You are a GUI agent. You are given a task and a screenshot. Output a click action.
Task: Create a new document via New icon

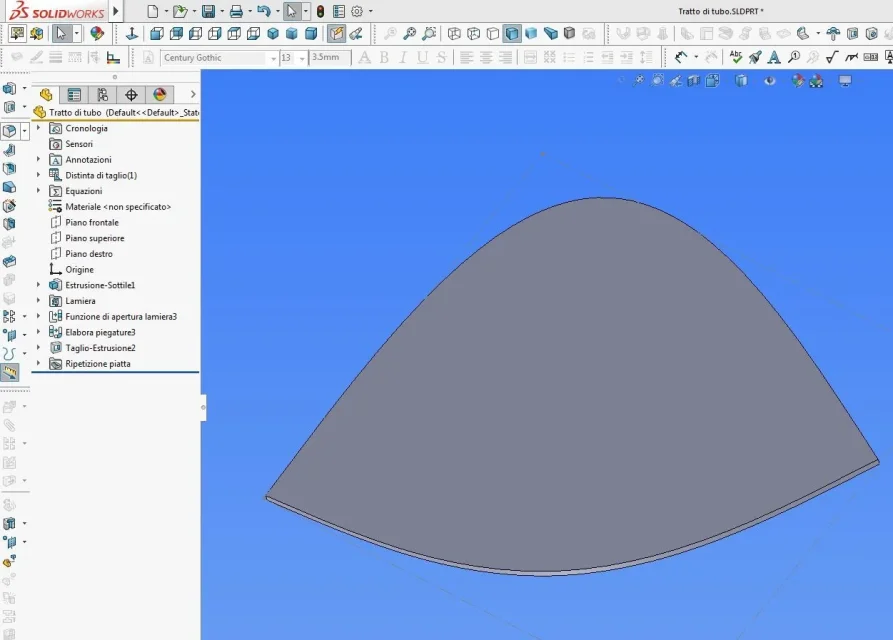coord(152,11)
